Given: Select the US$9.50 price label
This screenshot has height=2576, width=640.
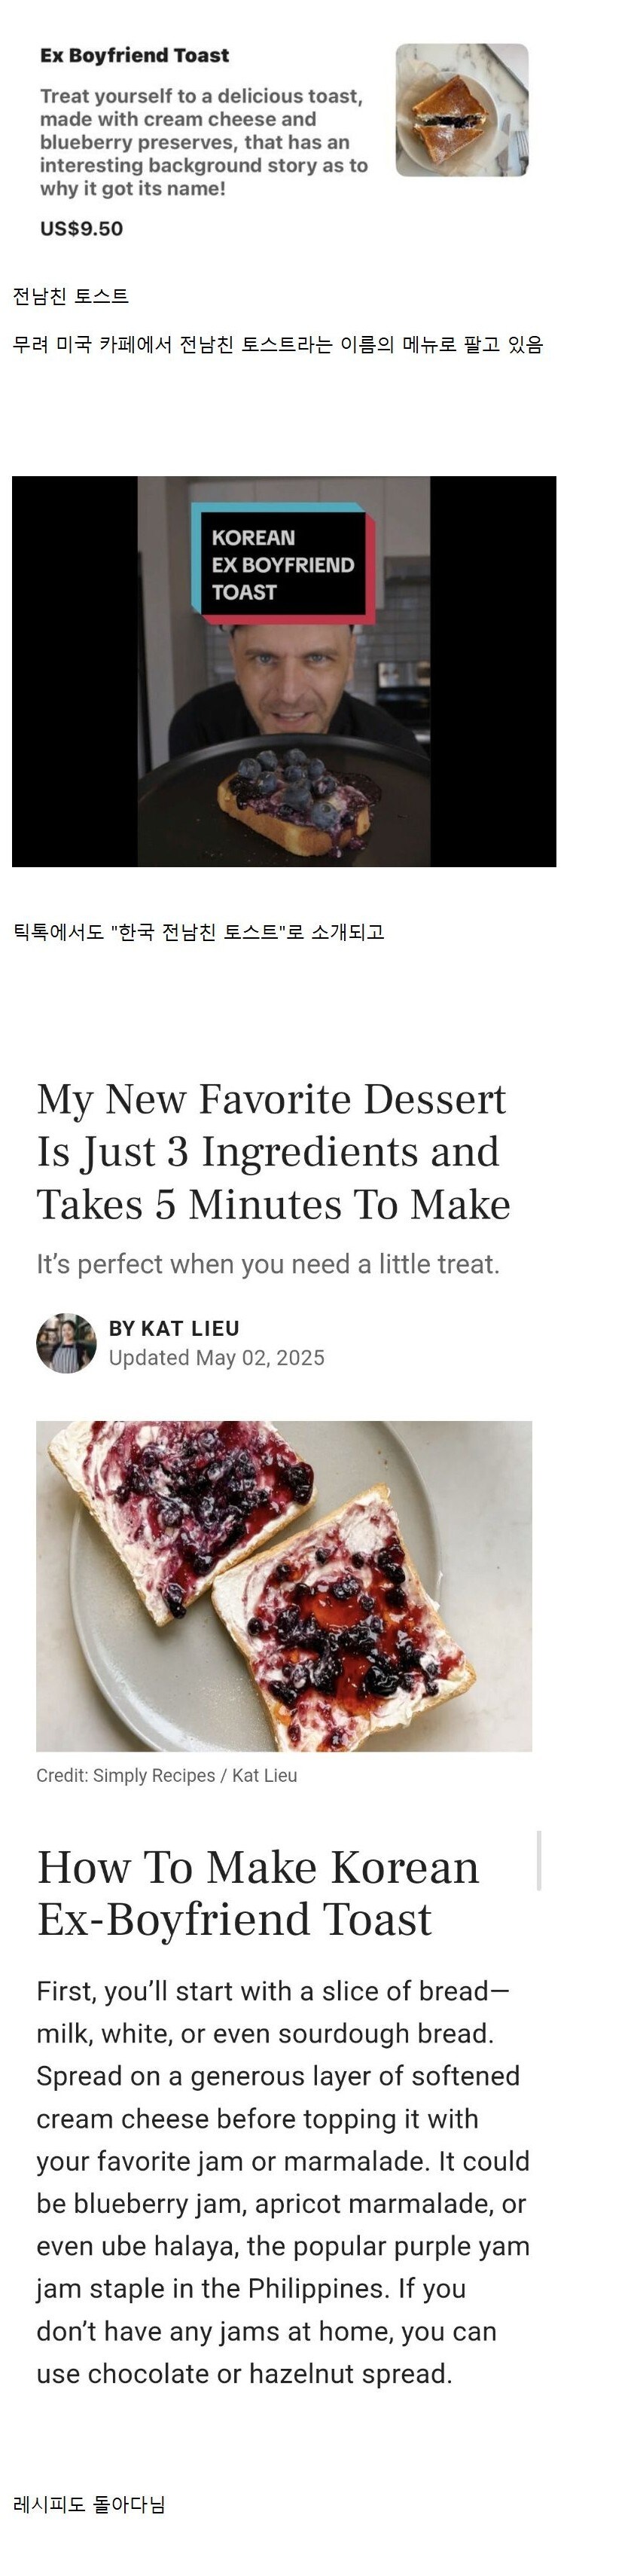Looking at the screenshot, I should (x=81, y=229).
